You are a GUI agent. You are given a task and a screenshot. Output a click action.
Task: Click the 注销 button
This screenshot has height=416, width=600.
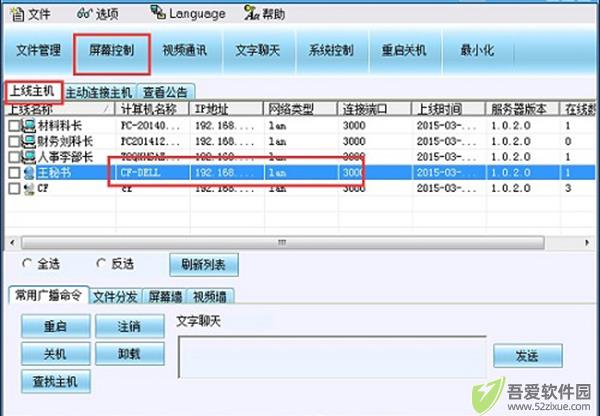(x=130, y=326)
